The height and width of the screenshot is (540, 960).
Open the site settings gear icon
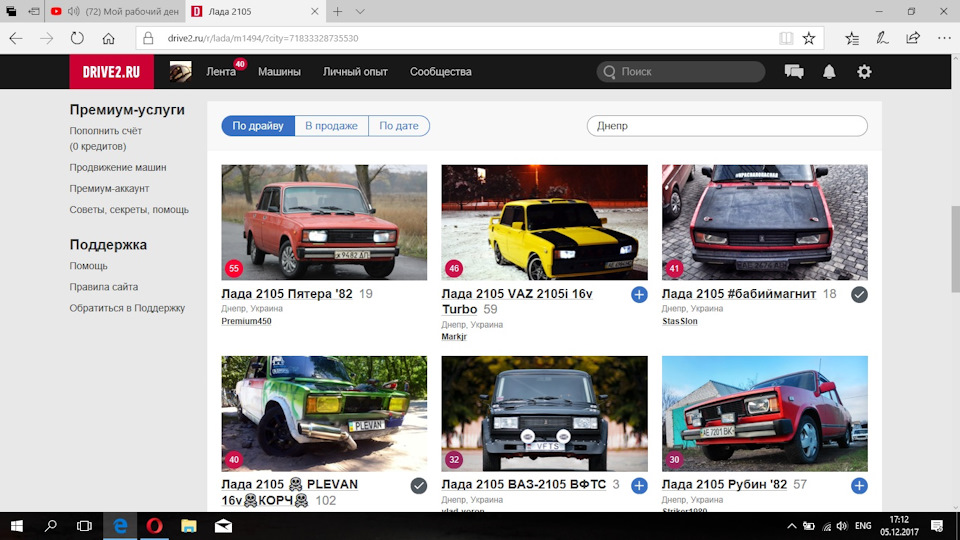coord(864,72)
